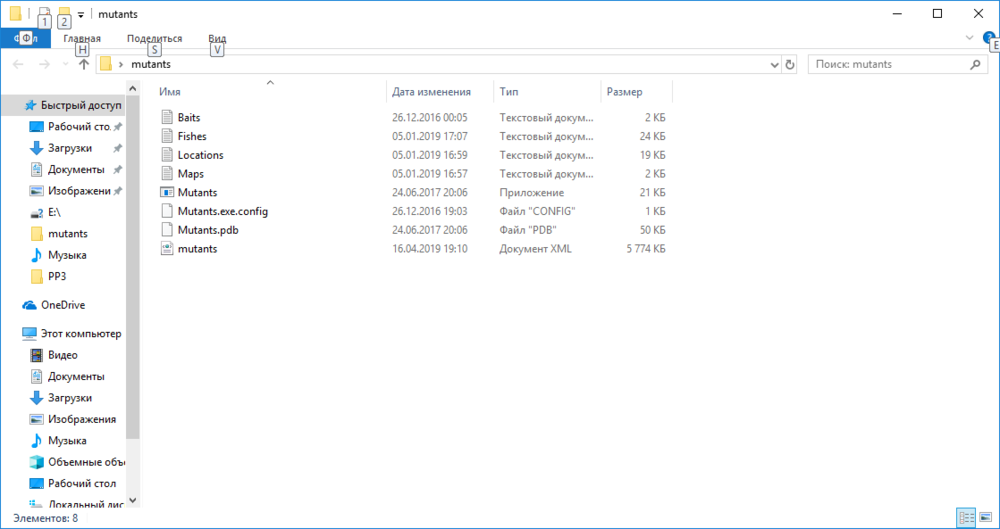Expand the ribbon with chevron

point(969,38)
